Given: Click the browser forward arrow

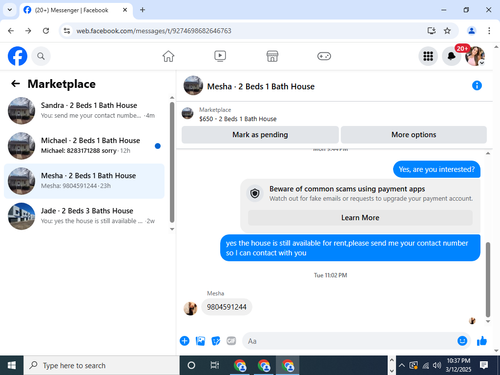Looking at the screenshot, I should pyautogui.click(x=28, y=31).
